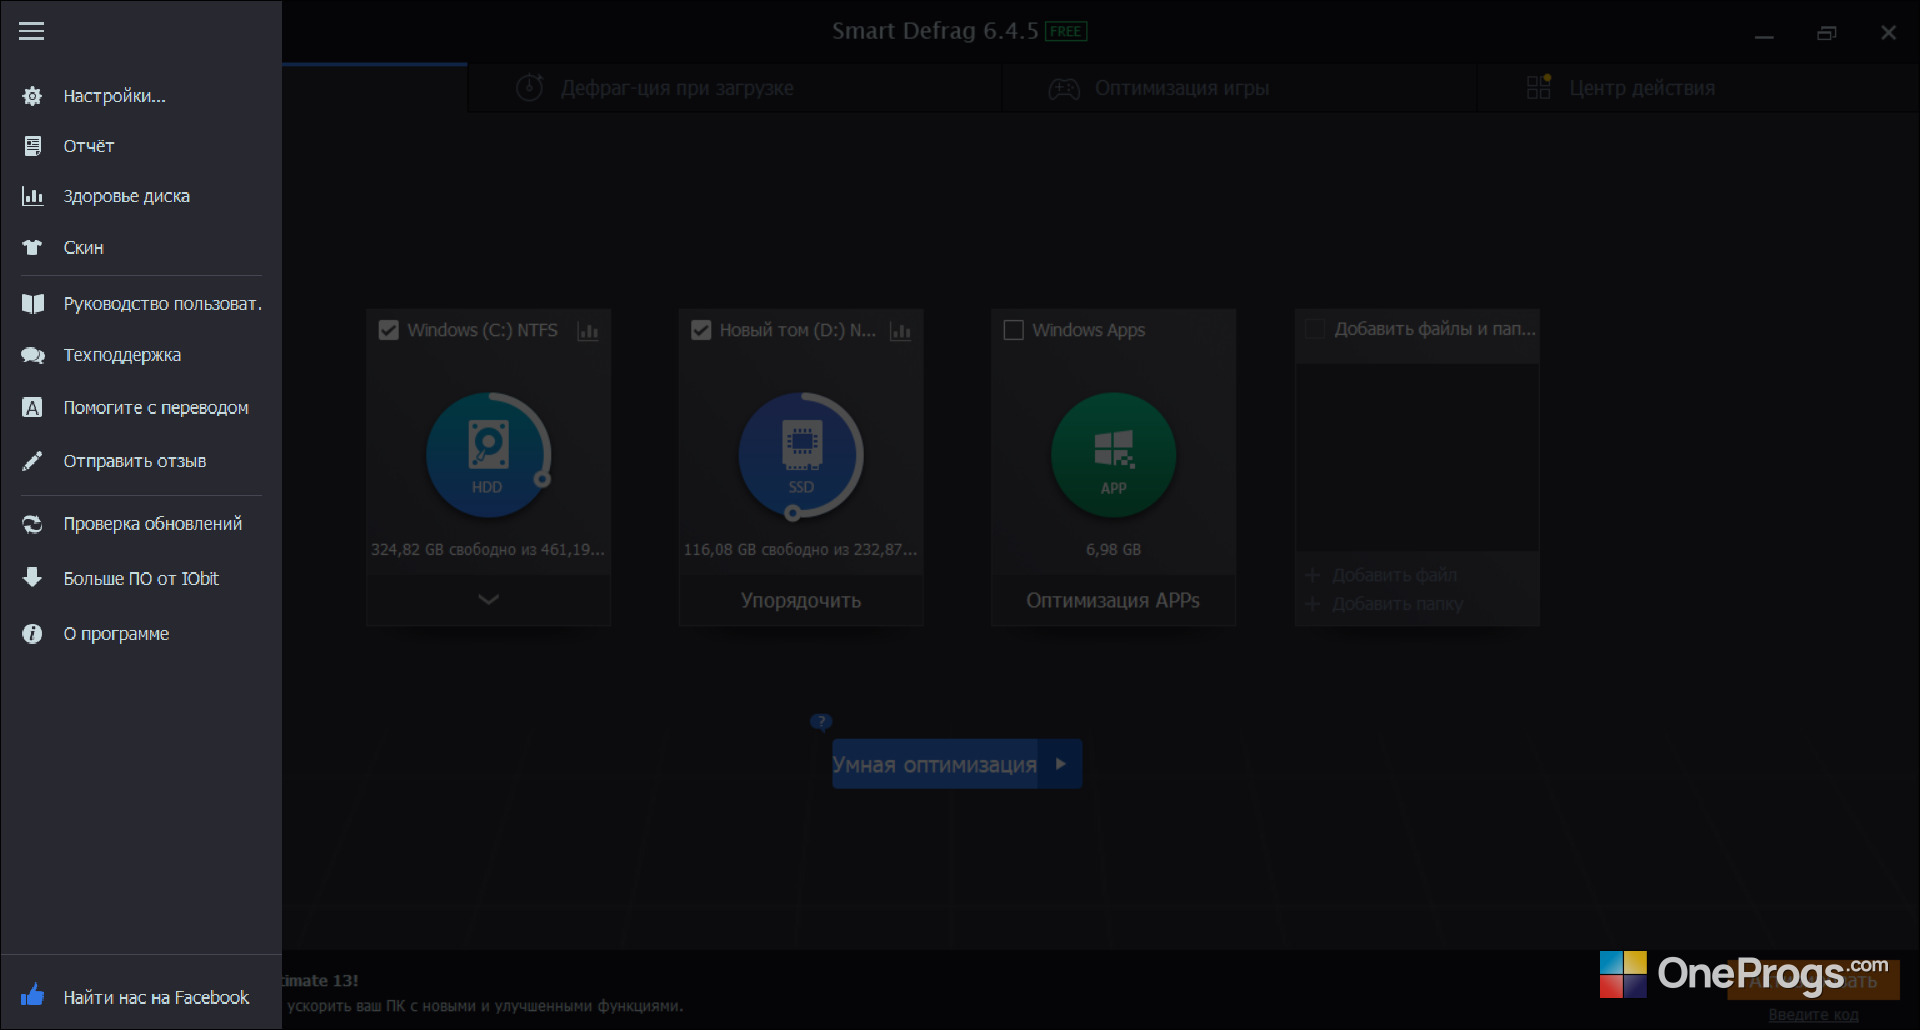Open О программе entry

pyautogui.click(x=116, y=634)
